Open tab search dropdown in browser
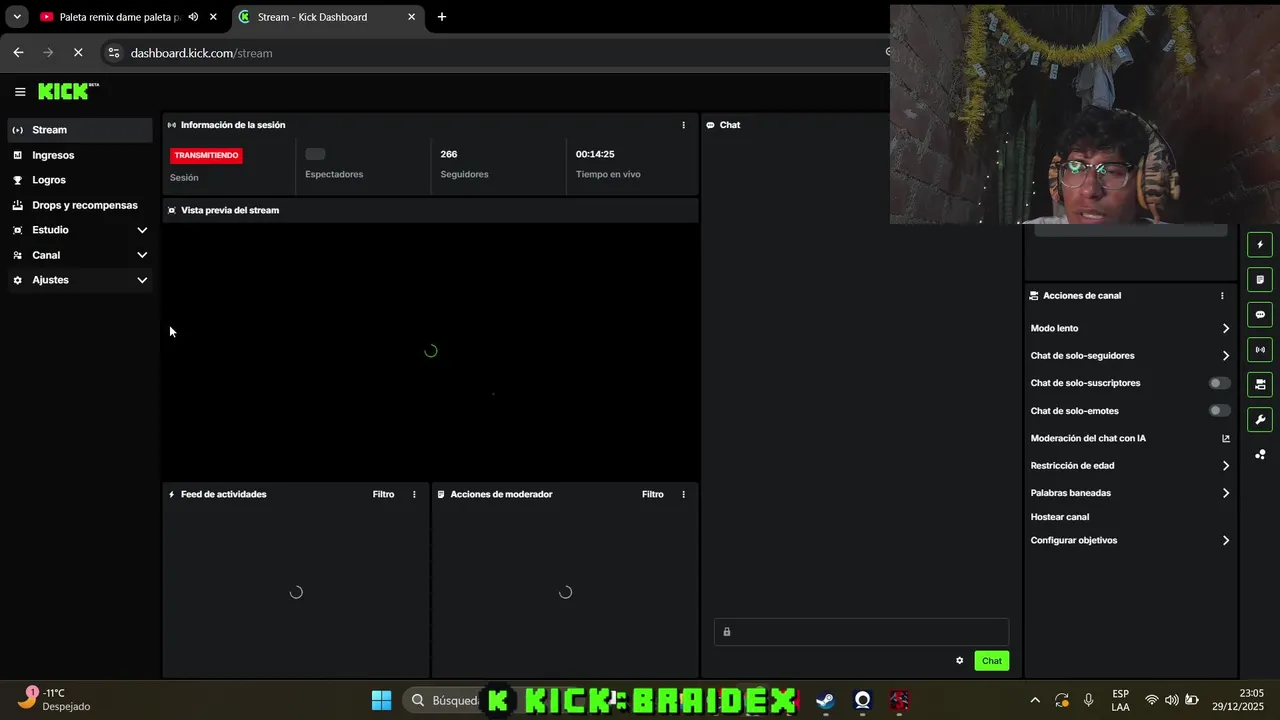 (x=17, y=17)
